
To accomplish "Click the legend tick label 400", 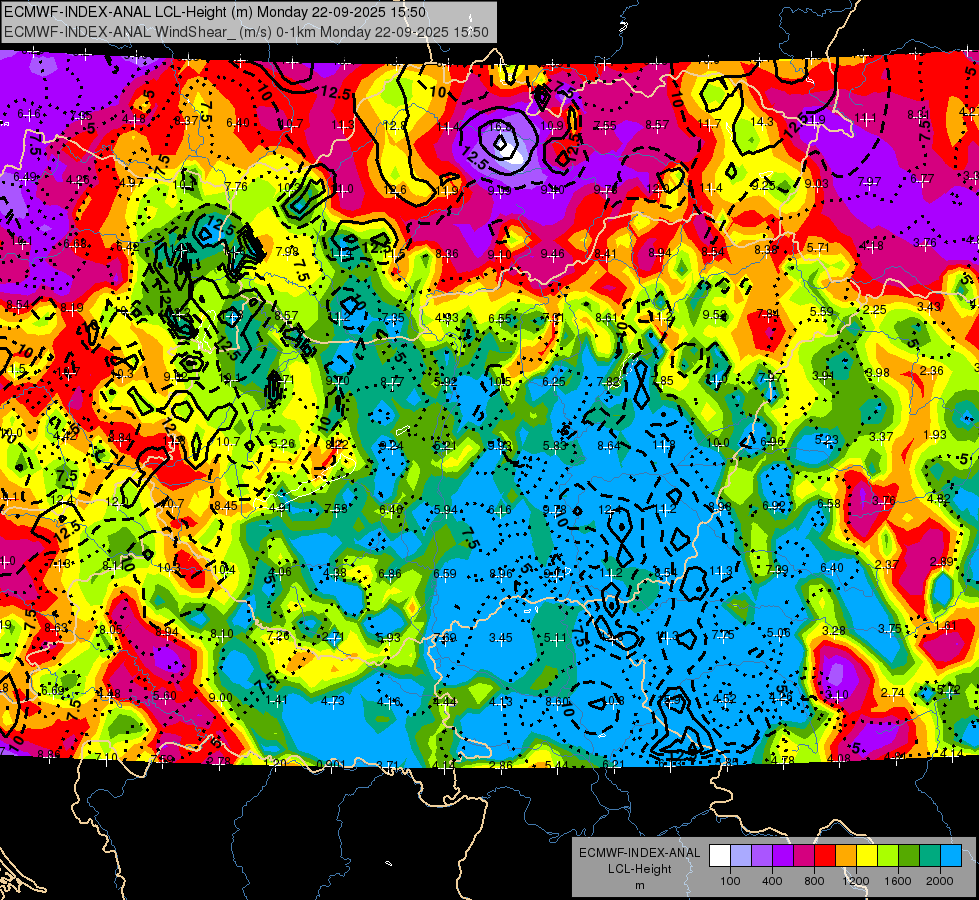I will click(x=772, y=881).
